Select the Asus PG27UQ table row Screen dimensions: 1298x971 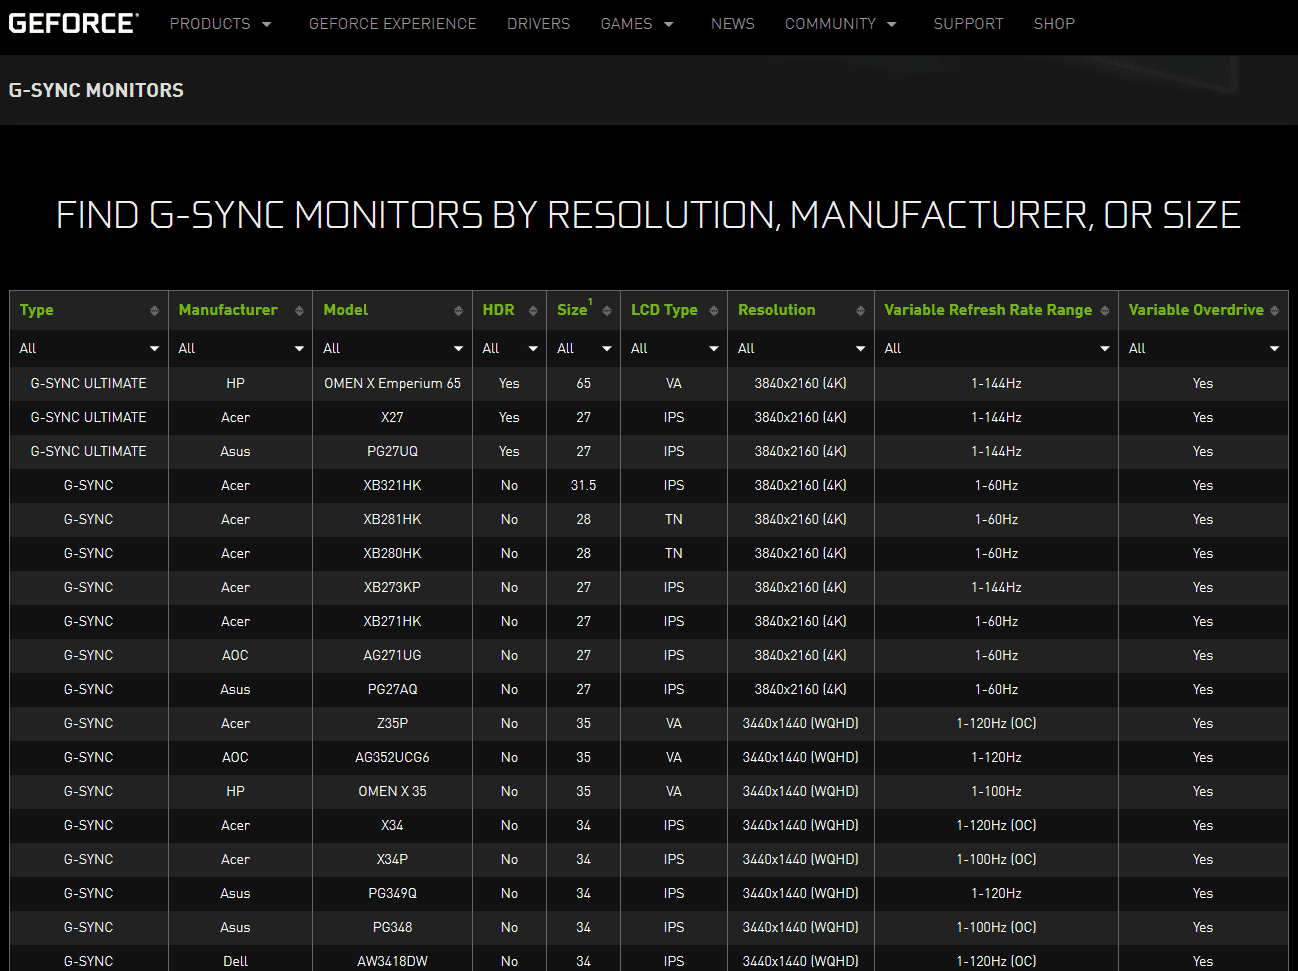pos(392,451)
